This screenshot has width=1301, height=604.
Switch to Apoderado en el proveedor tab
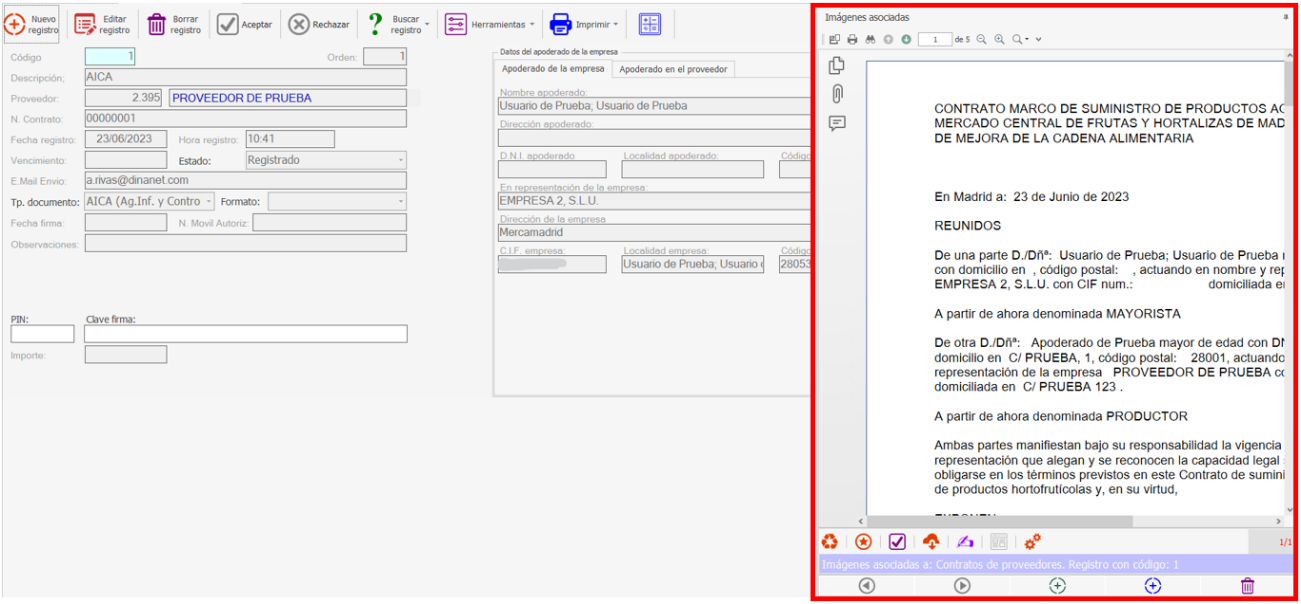673,69
